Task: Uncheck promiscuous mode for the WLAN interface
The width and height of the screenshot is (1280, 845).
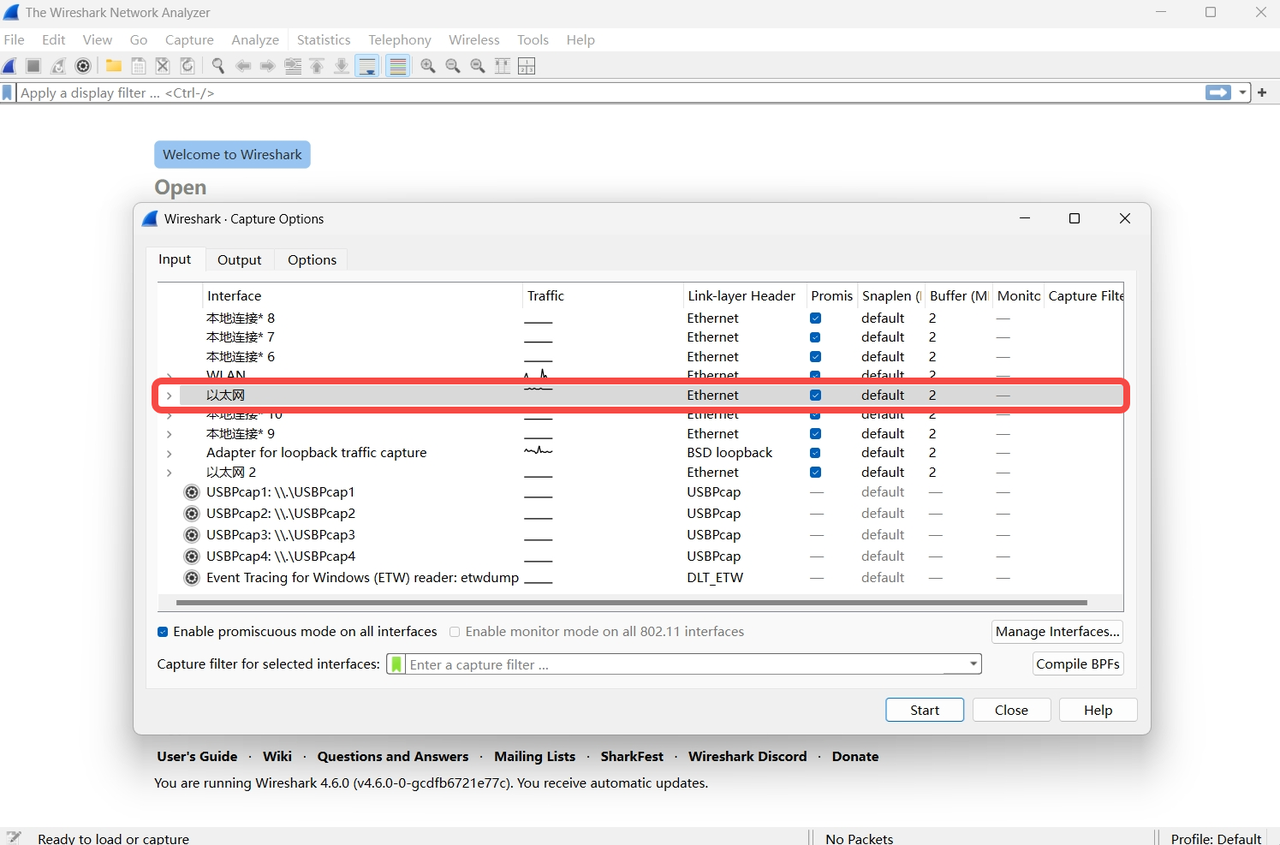Action: click(x=815, y=375)
